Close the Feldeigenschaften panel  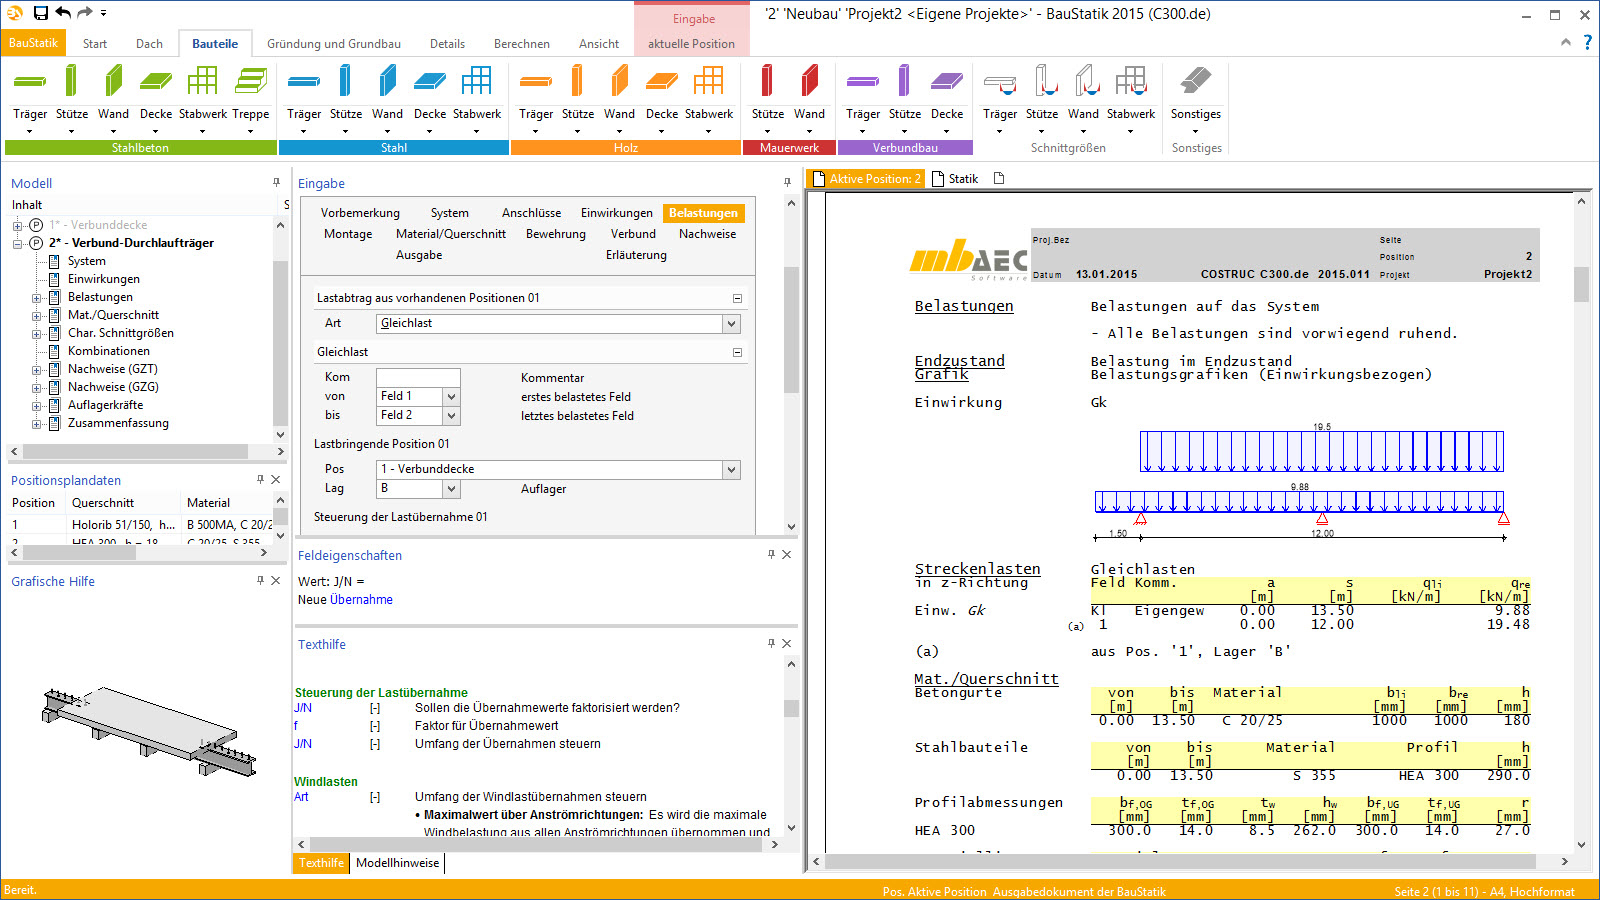coord(786,554)
